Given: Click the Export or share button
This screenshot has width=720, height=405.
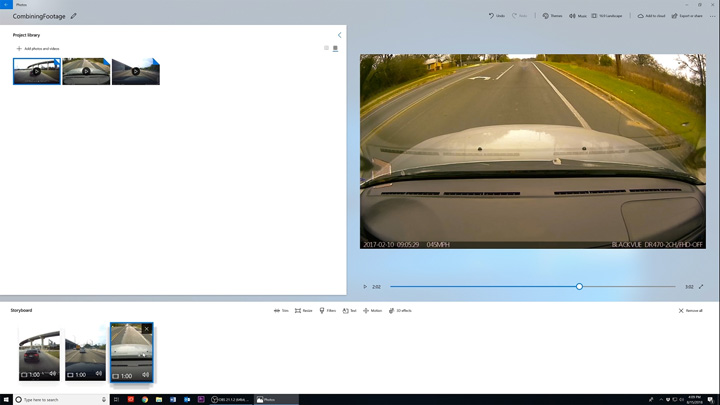Looking at the screenshot, I should point(687,16).
